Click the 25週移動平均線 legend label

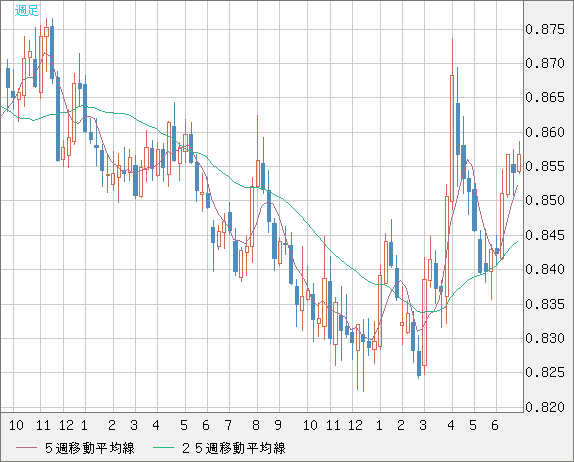click(x=234, y=448)
